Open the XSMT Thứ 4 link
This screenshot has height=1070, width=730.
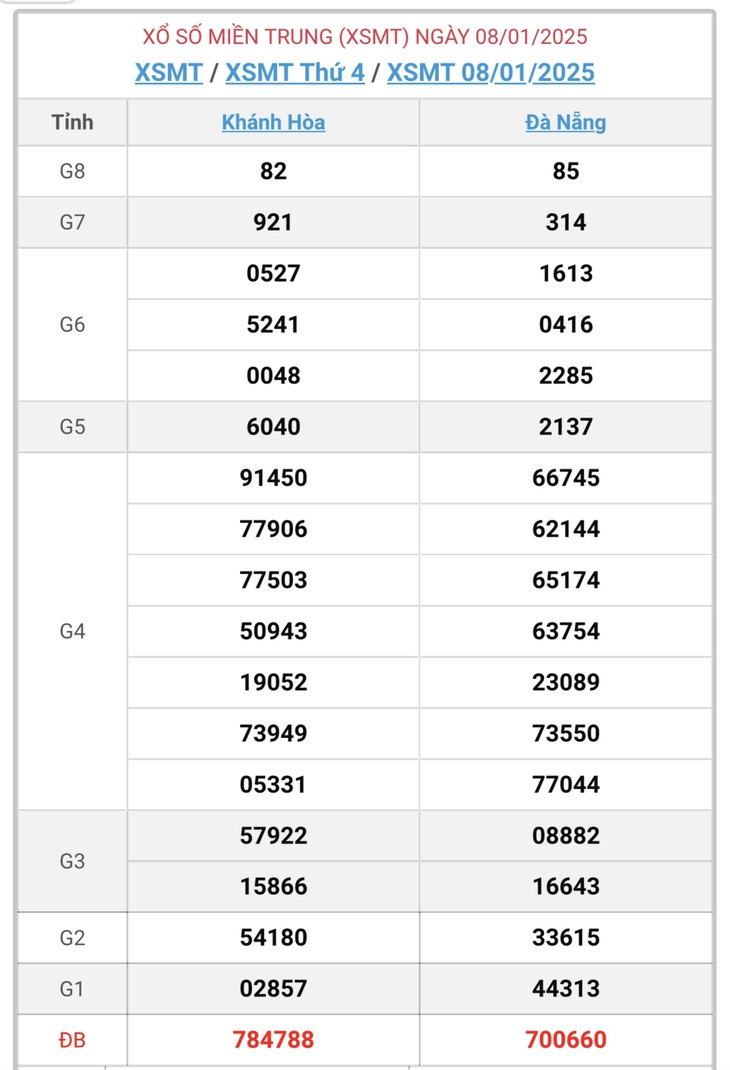click(295, 72)
